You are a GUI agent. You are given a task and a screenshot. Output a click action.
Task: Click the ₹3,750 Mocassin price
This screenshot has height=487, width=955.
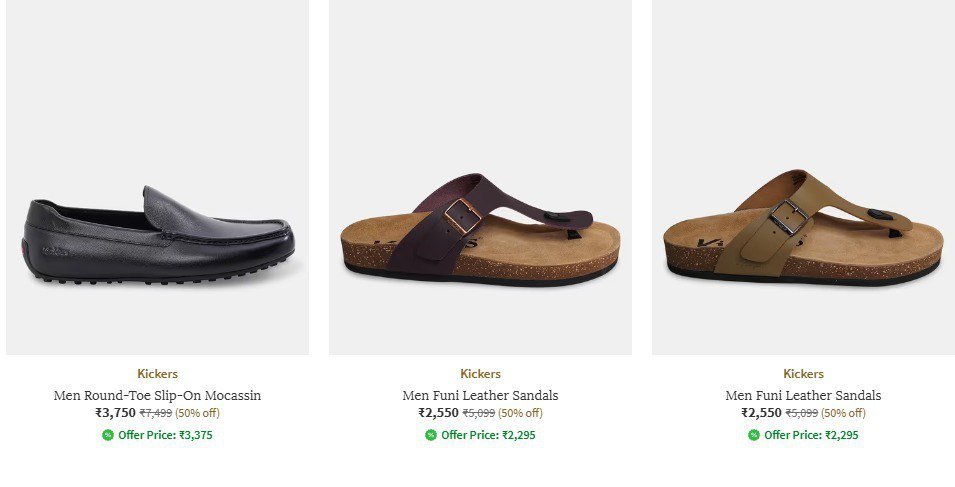click(x=115, y=413)
